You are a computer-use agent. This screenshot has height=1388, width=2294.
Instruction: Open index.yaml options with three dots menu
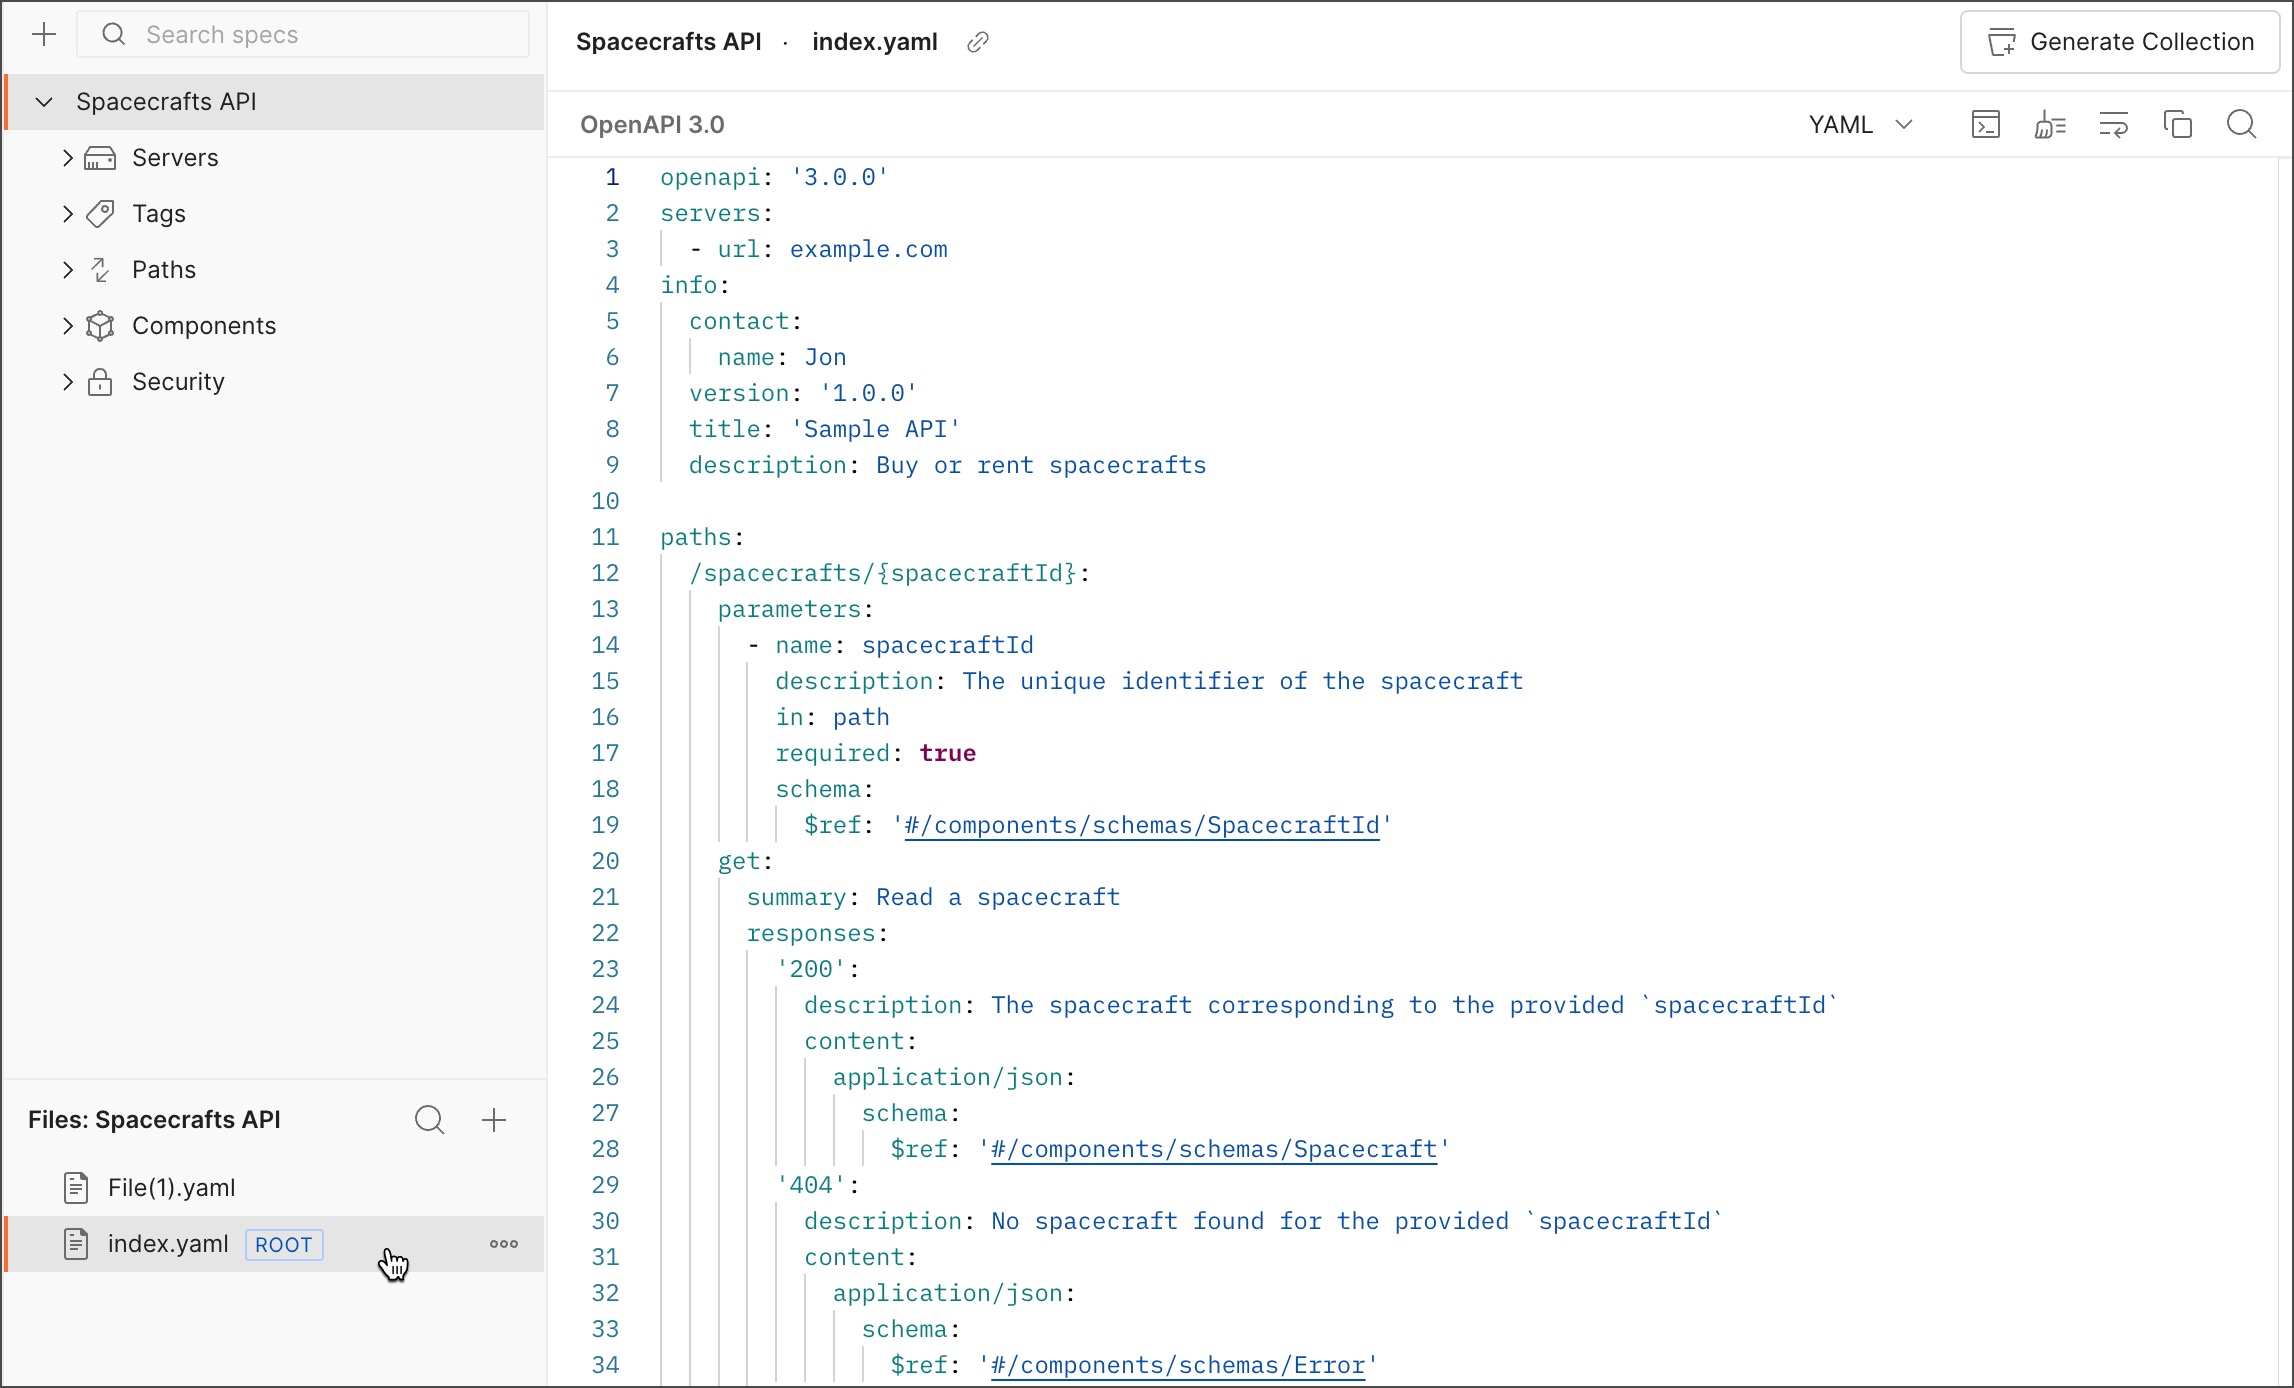click(503, 1244)
